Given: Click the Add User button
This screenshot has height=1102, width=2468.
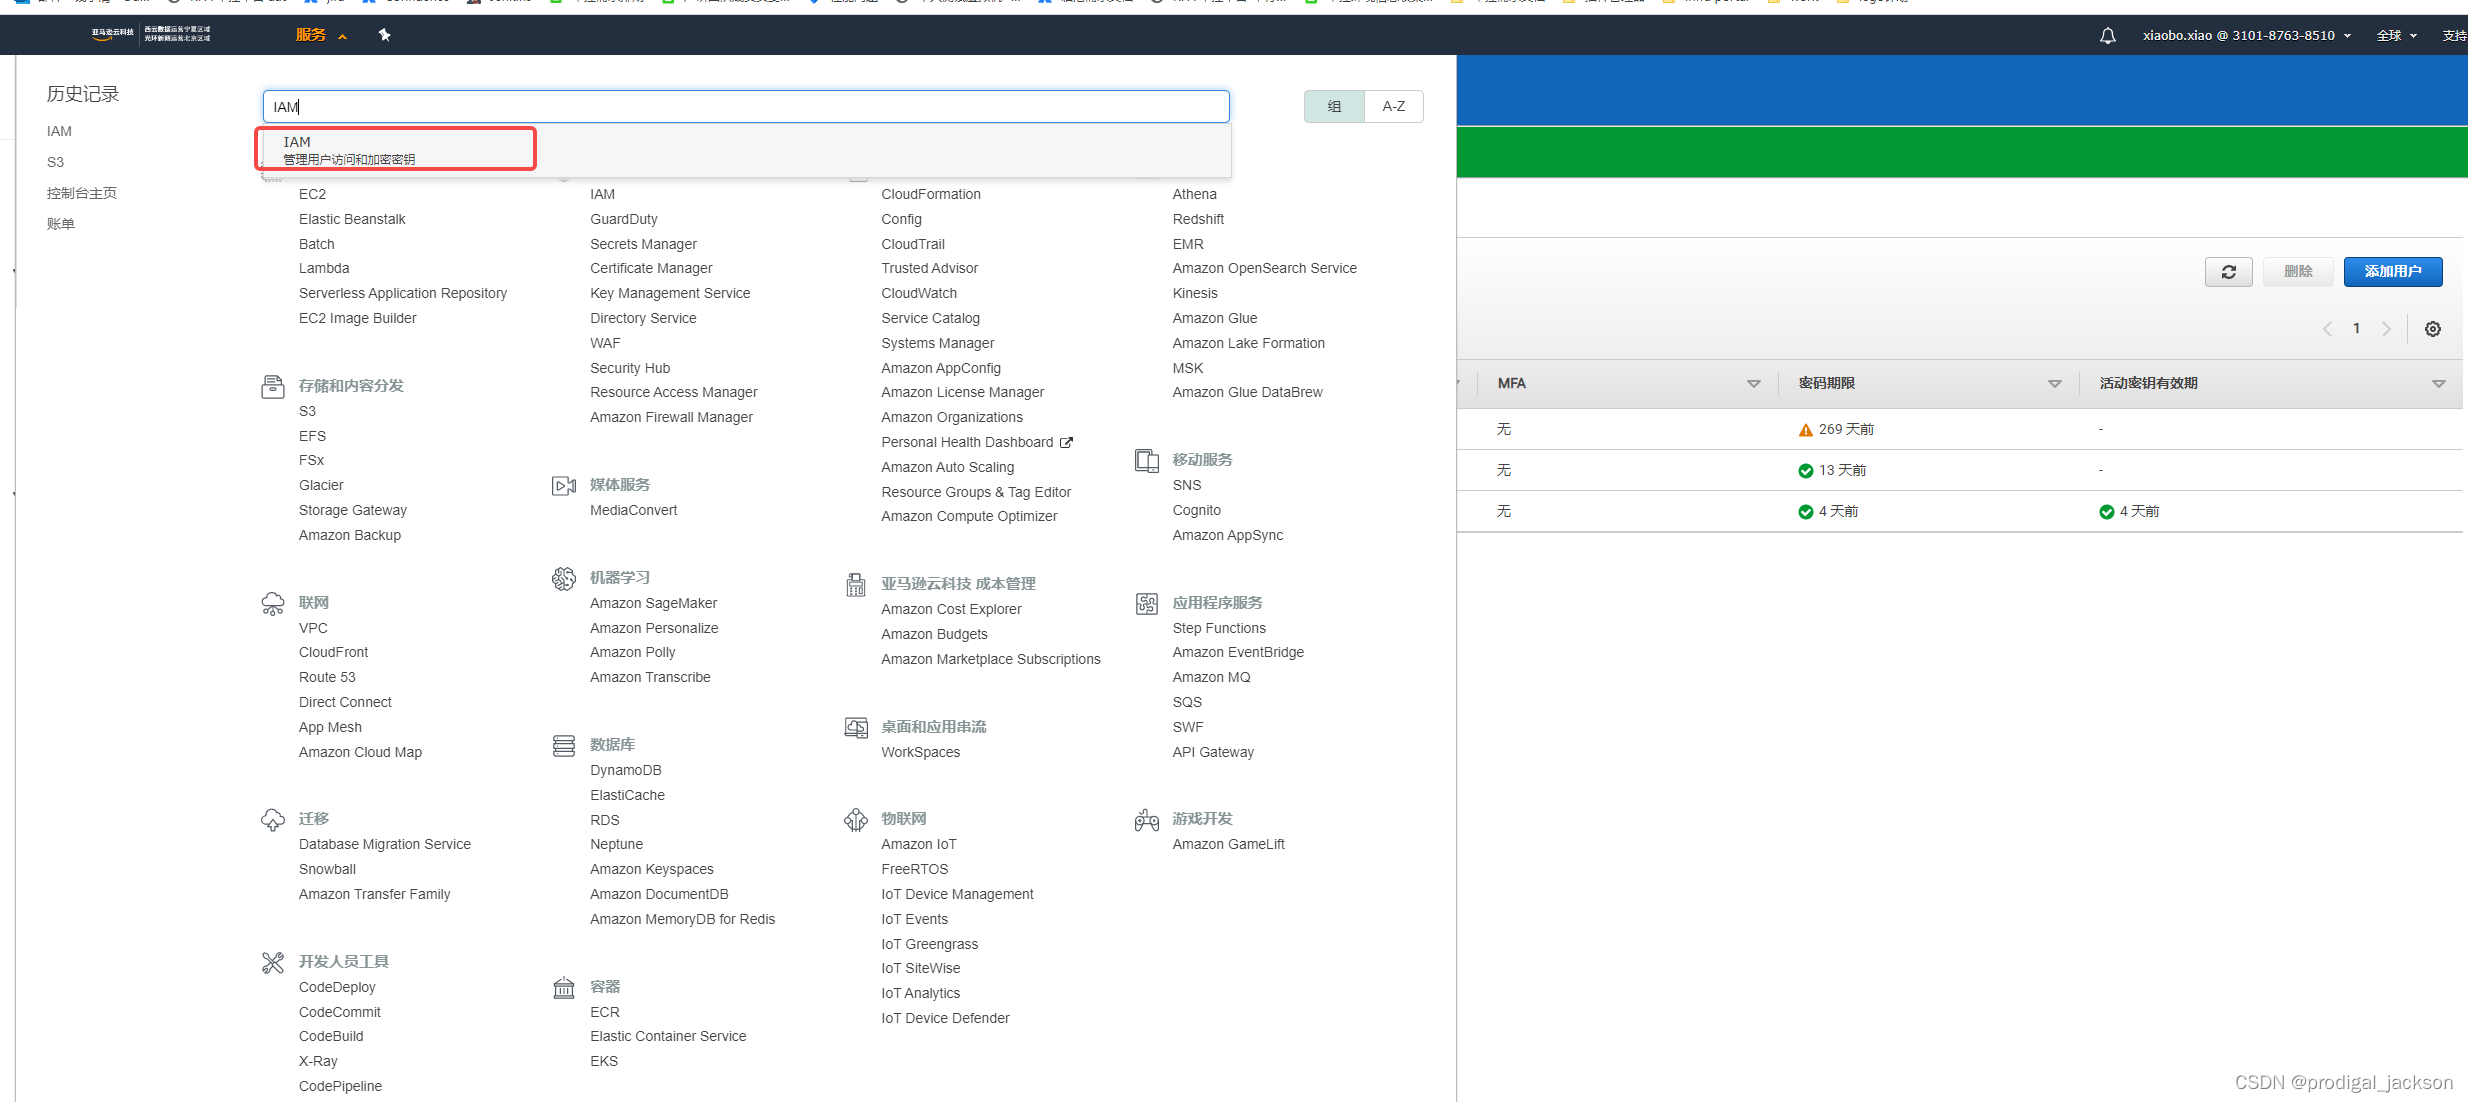Looking at the screenshot, I should [2392, 271].
